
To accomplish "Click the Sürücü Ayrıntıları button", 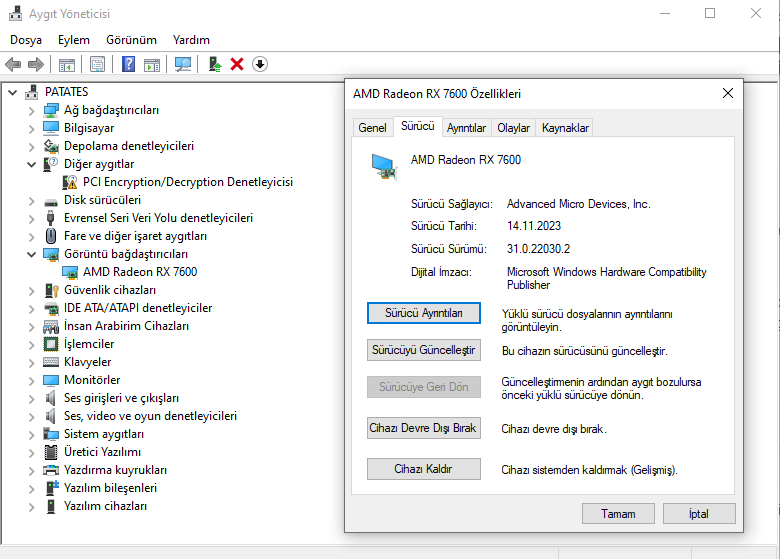I will (424, 313).
